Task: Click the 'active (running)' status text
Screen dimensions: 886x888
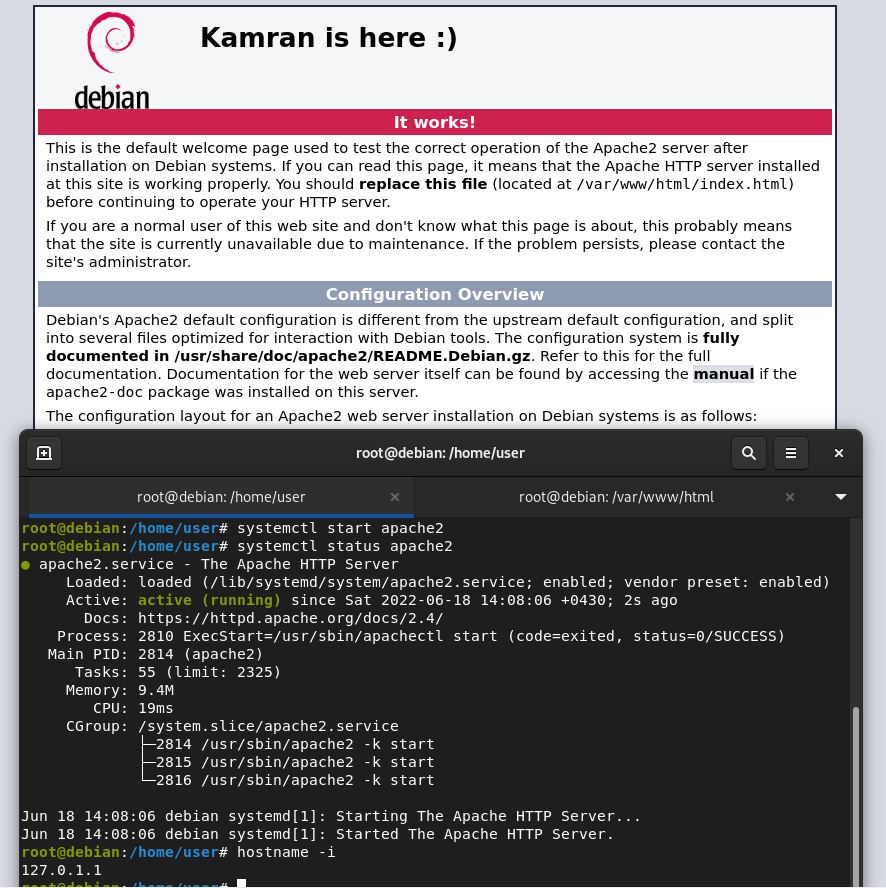Action: point(209,600)
